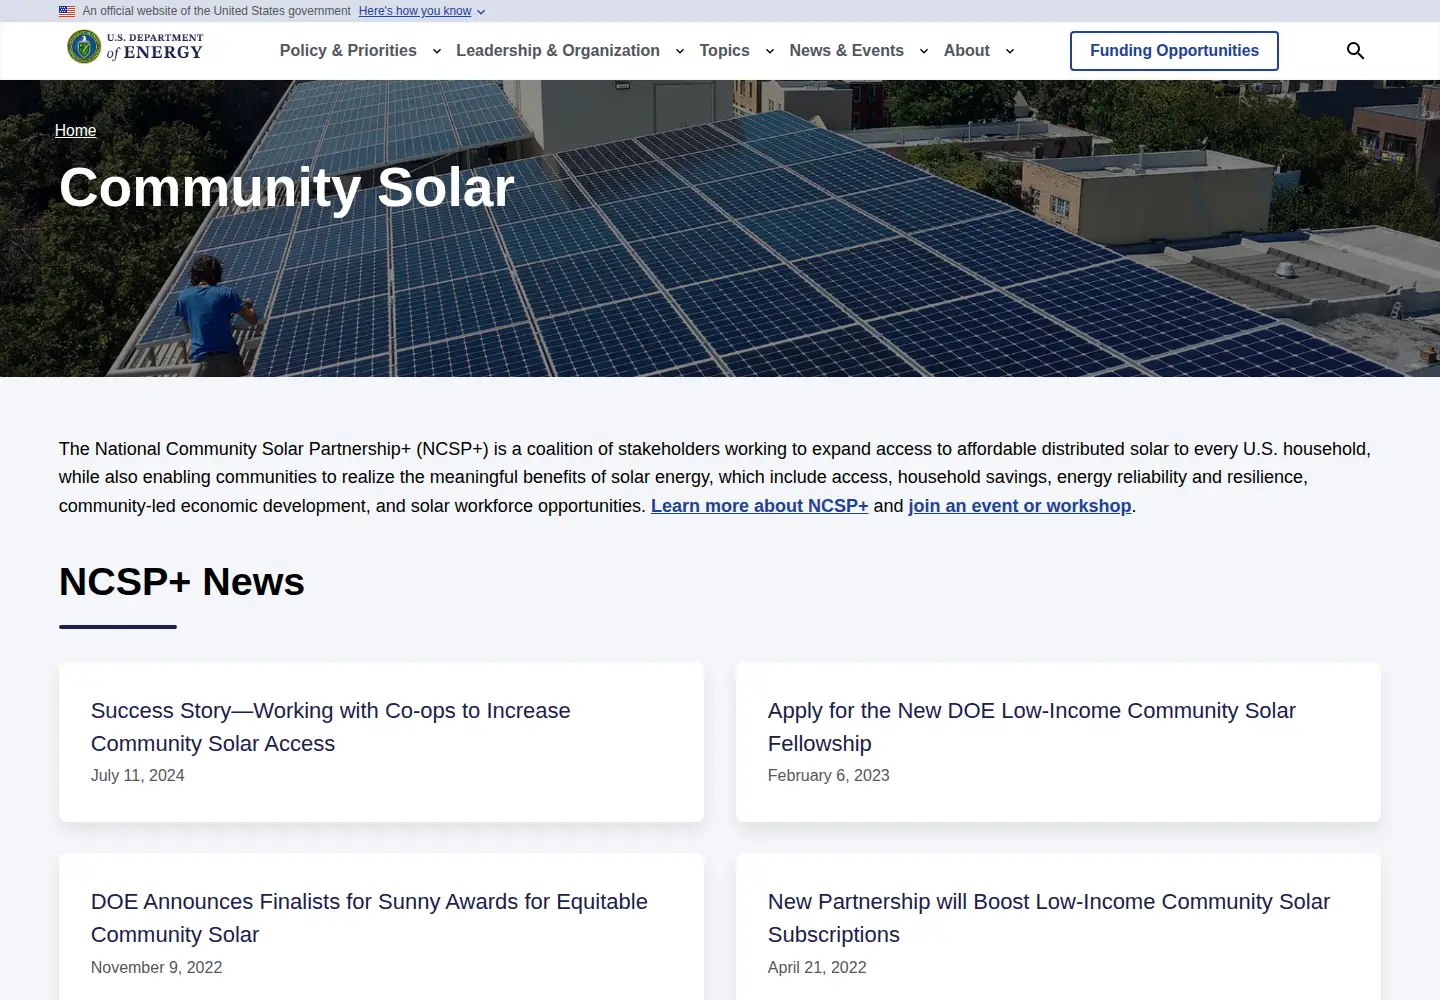Open the Leadership & Organization menu

point(558,51)
